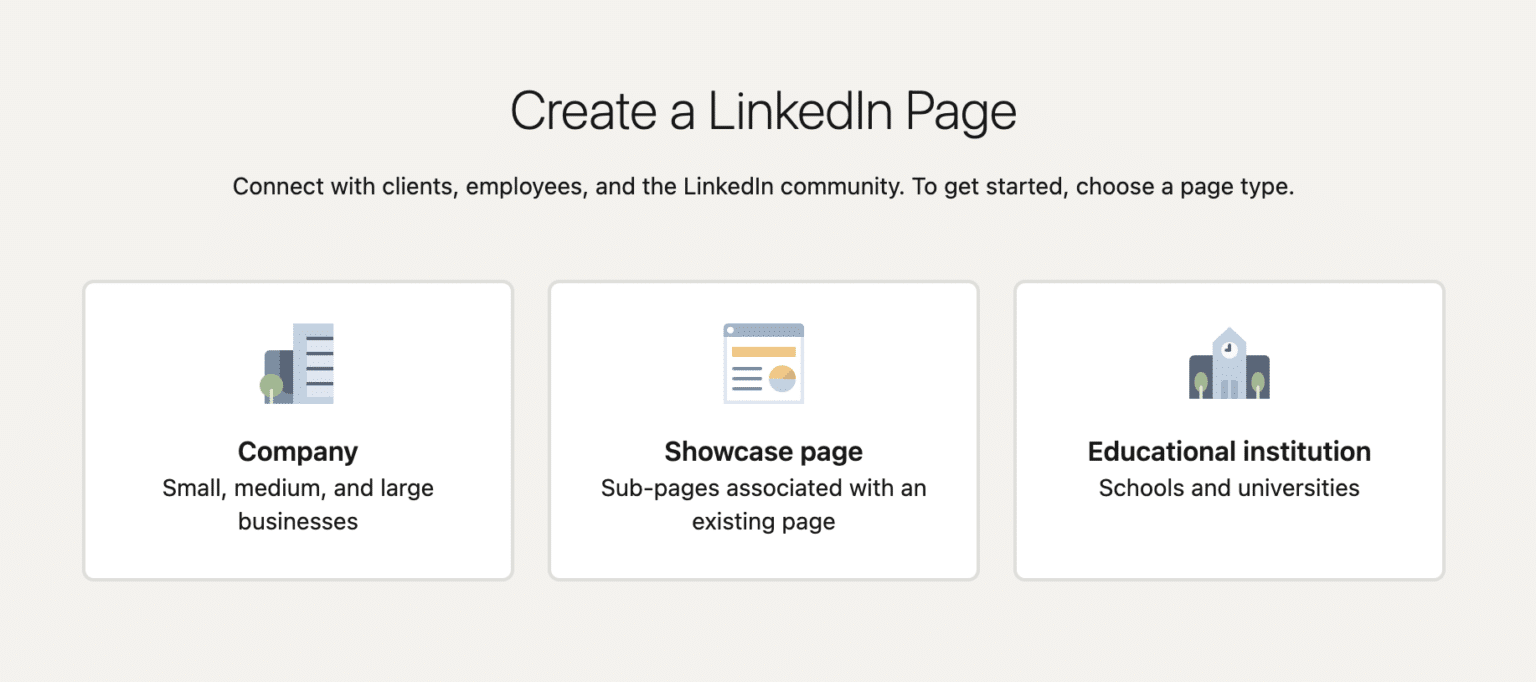Click the bold Showcase page heading
The height and width of the screenshot is (682, 1536).
coord(762,451)
